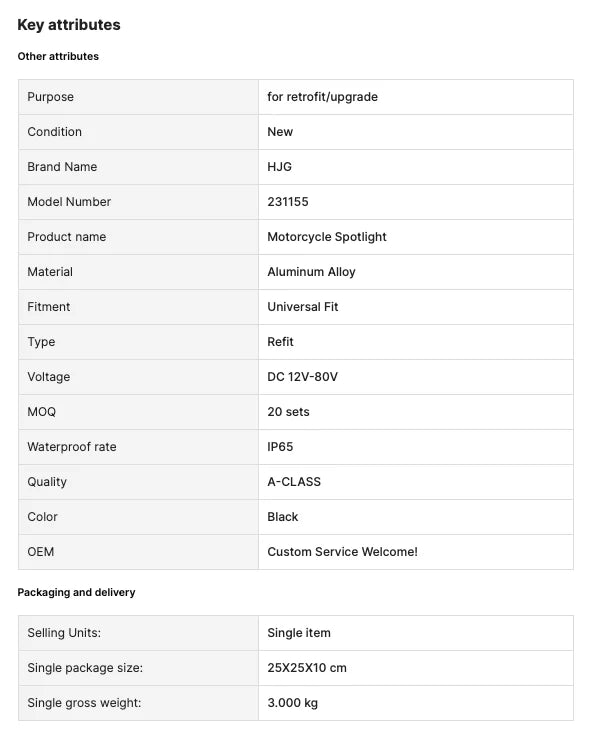Select Model Number value 231155
The width and height of the screenshot is (601, 734).
click(288, 202)
